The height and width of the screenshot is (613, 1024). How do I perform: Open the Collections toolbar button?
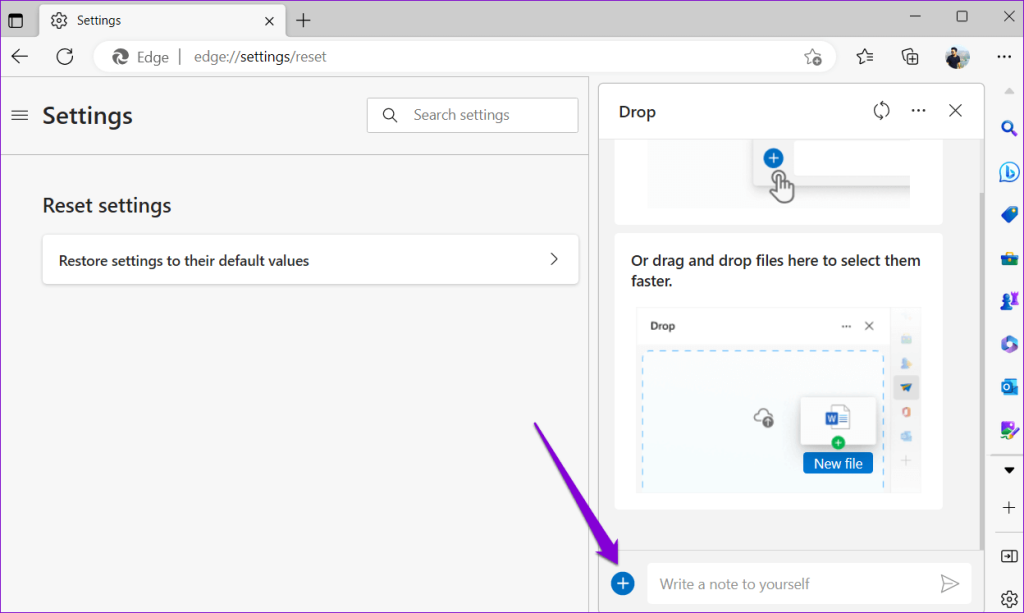[x=910, y=57]
